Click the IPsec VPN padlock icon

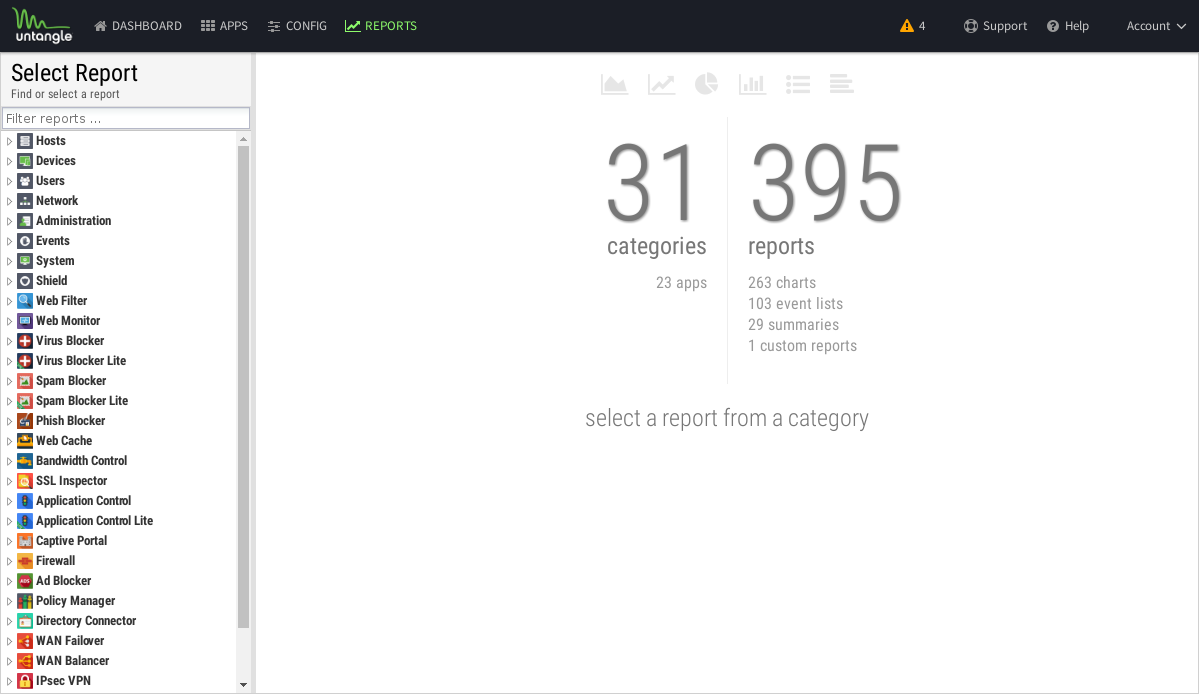click(25, 680)
